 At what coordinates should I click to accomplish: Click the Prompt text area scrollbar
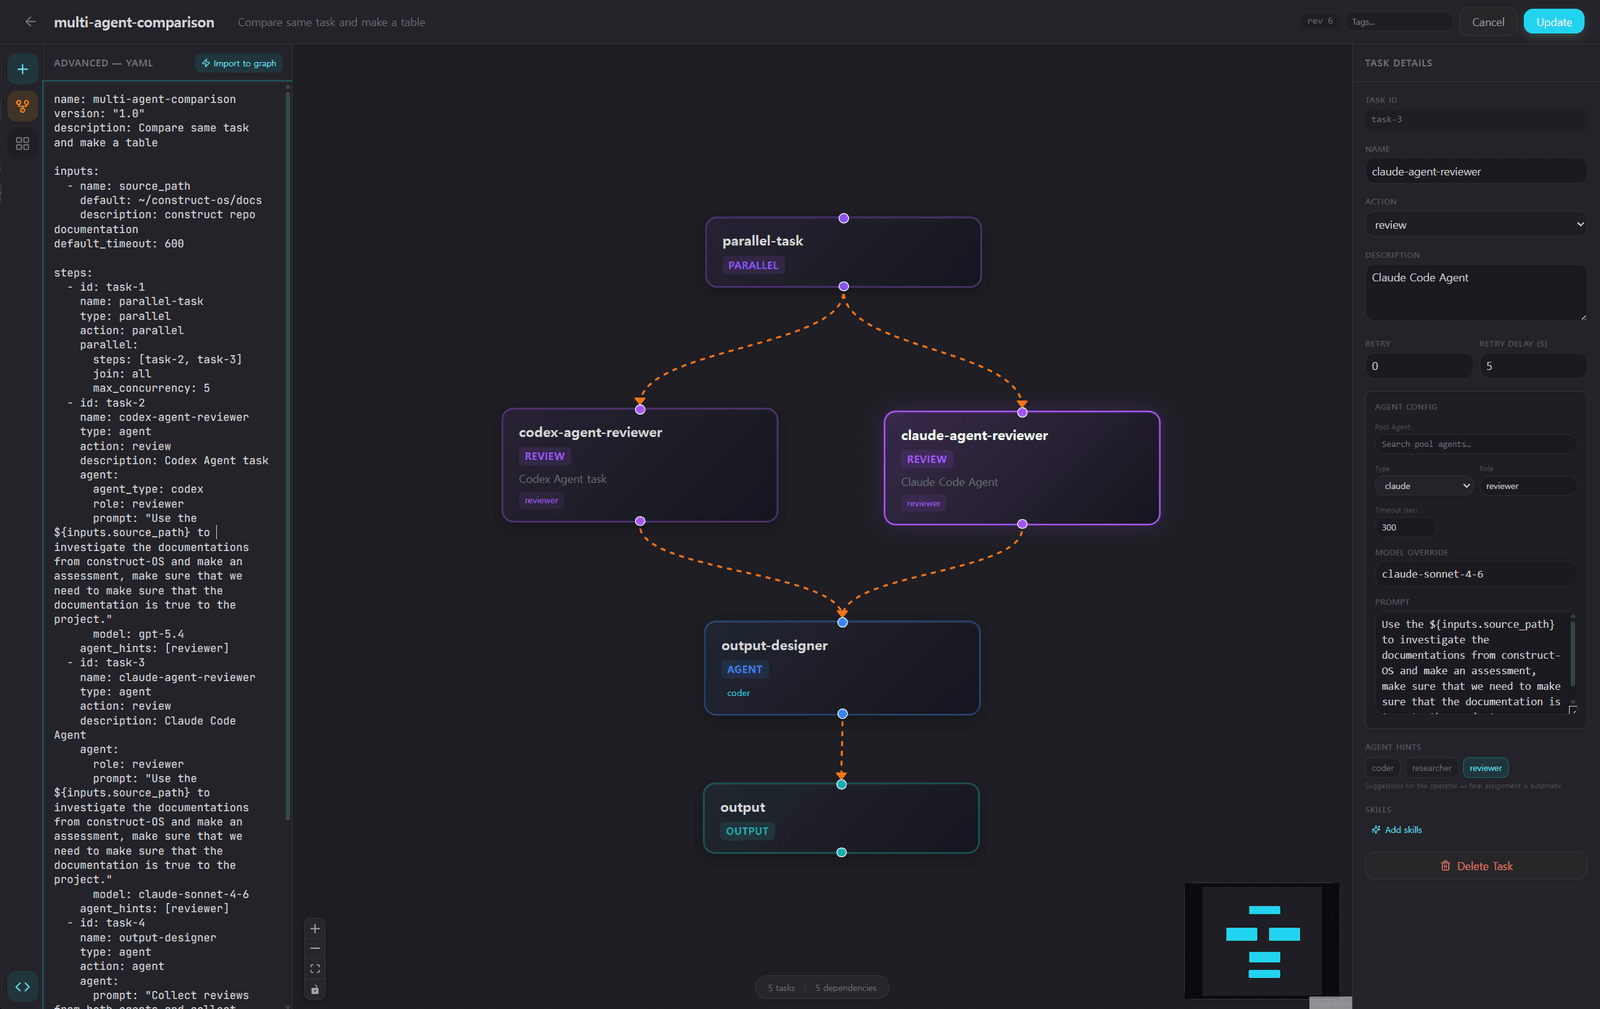pos(1573,655)
